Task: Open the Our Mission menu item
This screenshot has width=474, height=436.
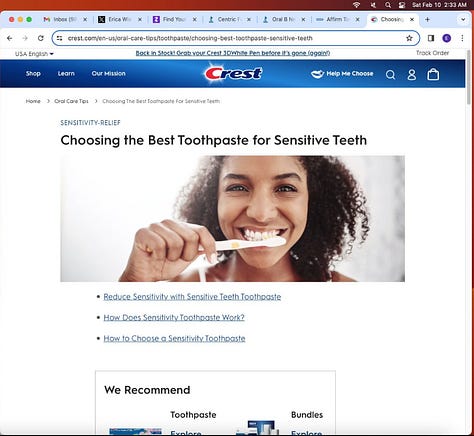Action: coord(108,74)
